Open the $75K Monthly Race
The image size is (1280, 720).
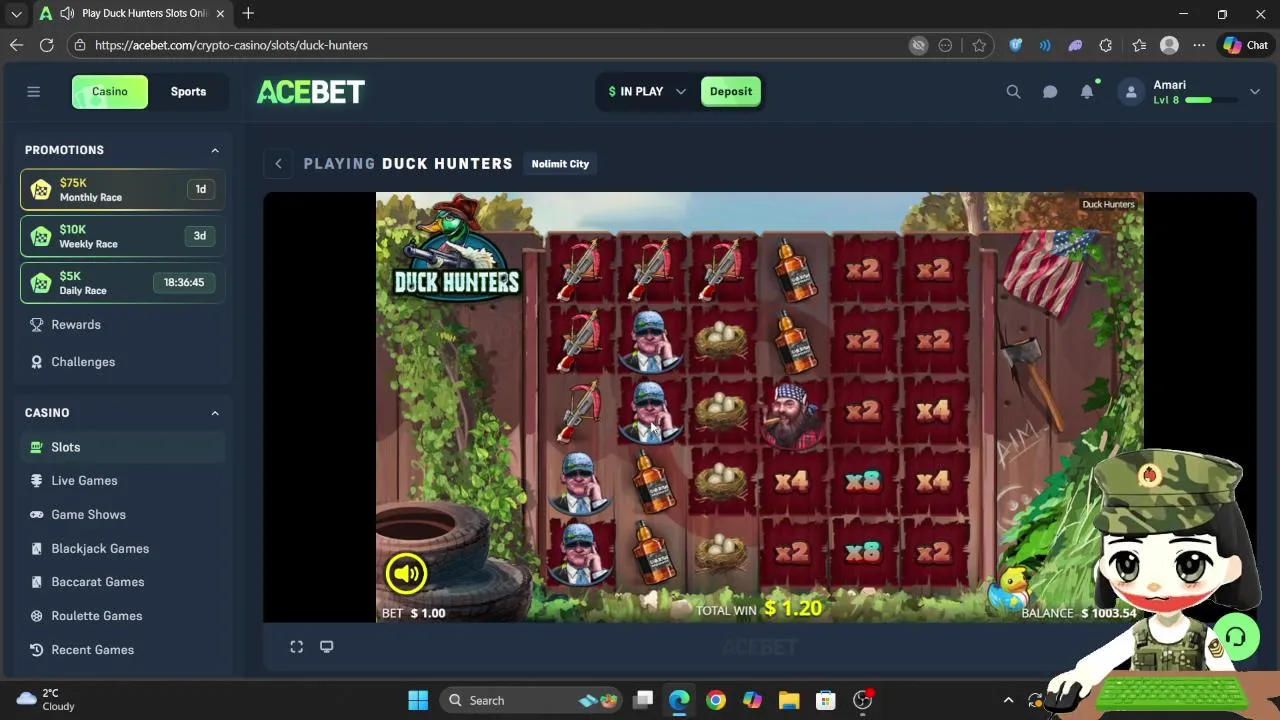click(x=122, y=190)
